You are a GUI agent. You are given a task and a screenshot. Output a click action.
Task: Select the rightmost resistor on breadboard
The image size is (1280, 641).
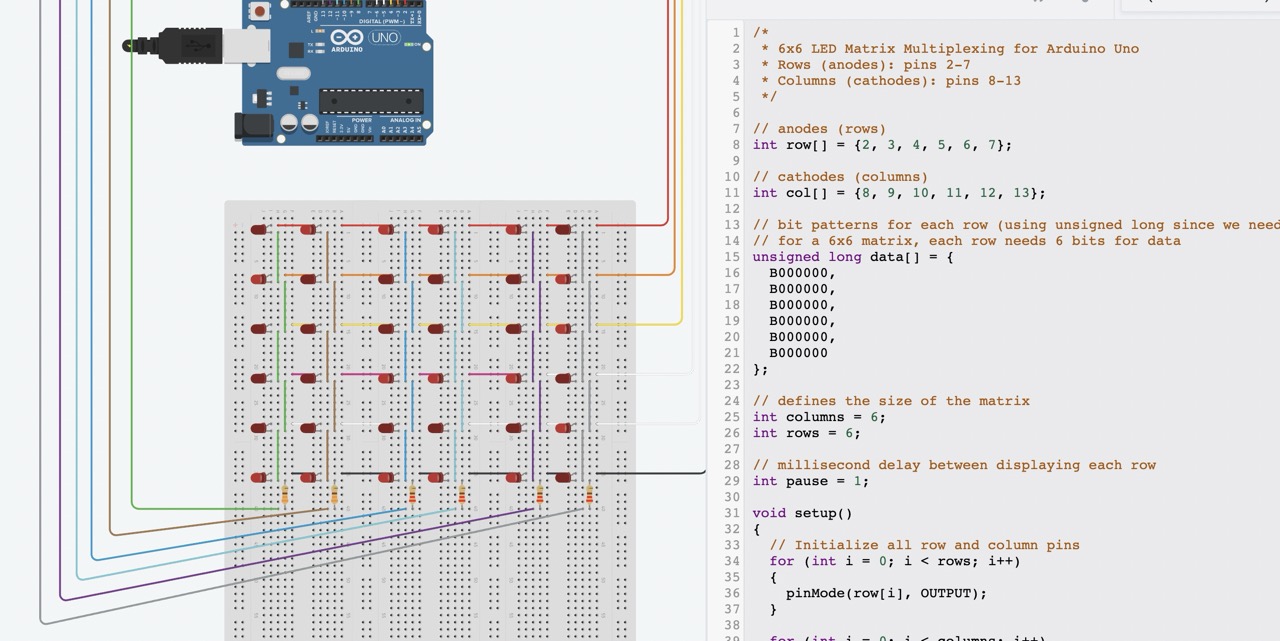pyautogui.click(x=589, y=494)
